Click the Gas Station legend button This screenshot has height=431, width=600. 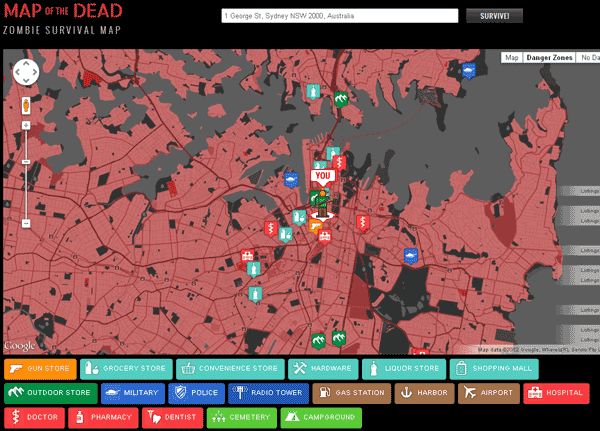[352, 393]
